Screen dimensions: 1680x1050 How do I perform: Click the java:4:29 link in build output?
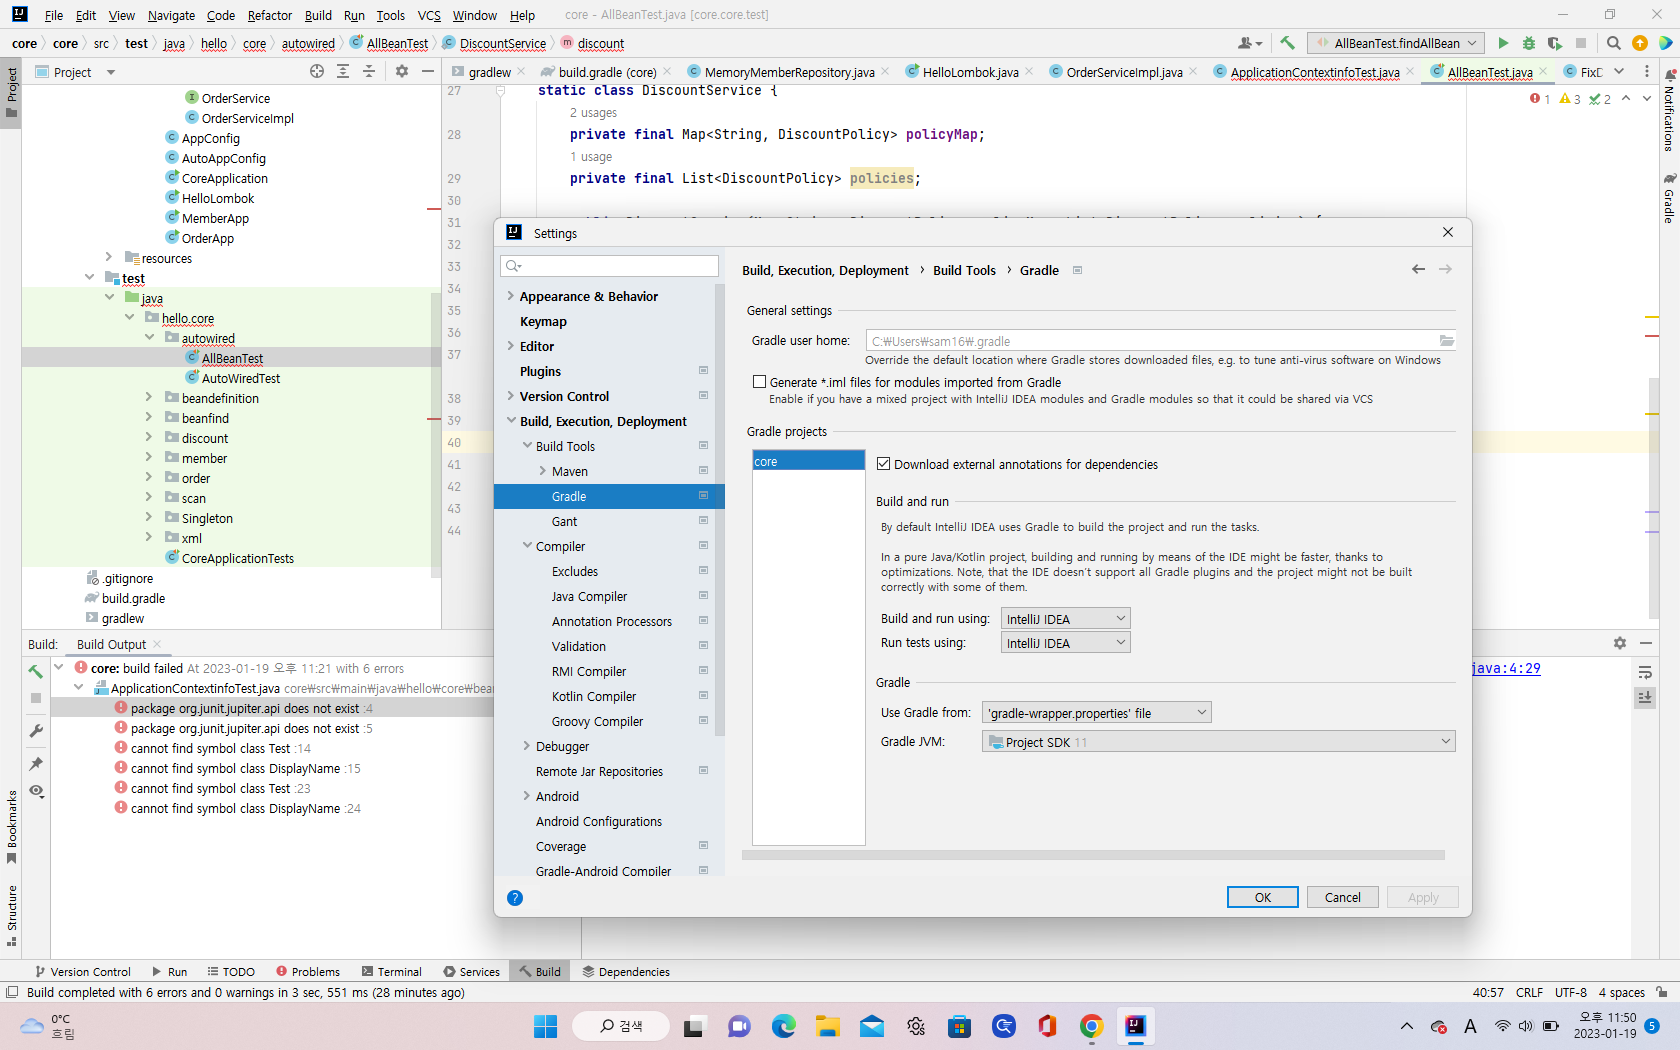(1506, 669)
